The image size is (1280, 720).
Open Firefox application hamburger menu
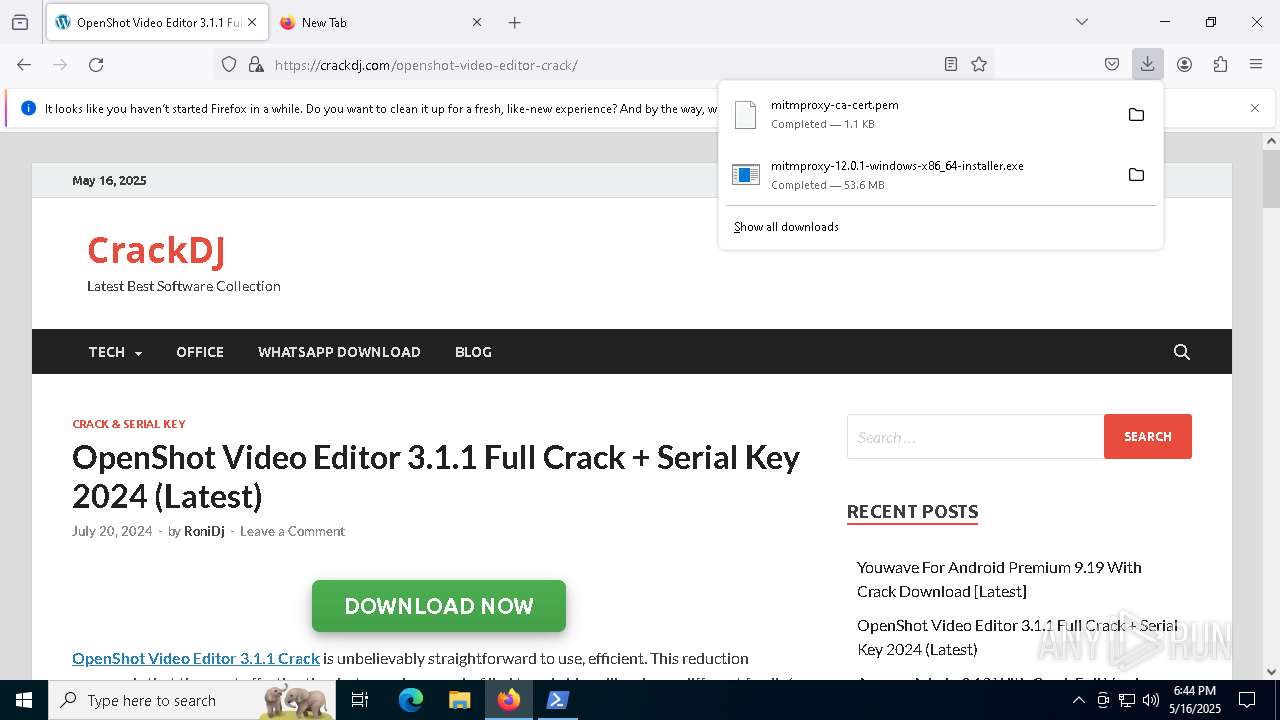[x=1256, y=64]
